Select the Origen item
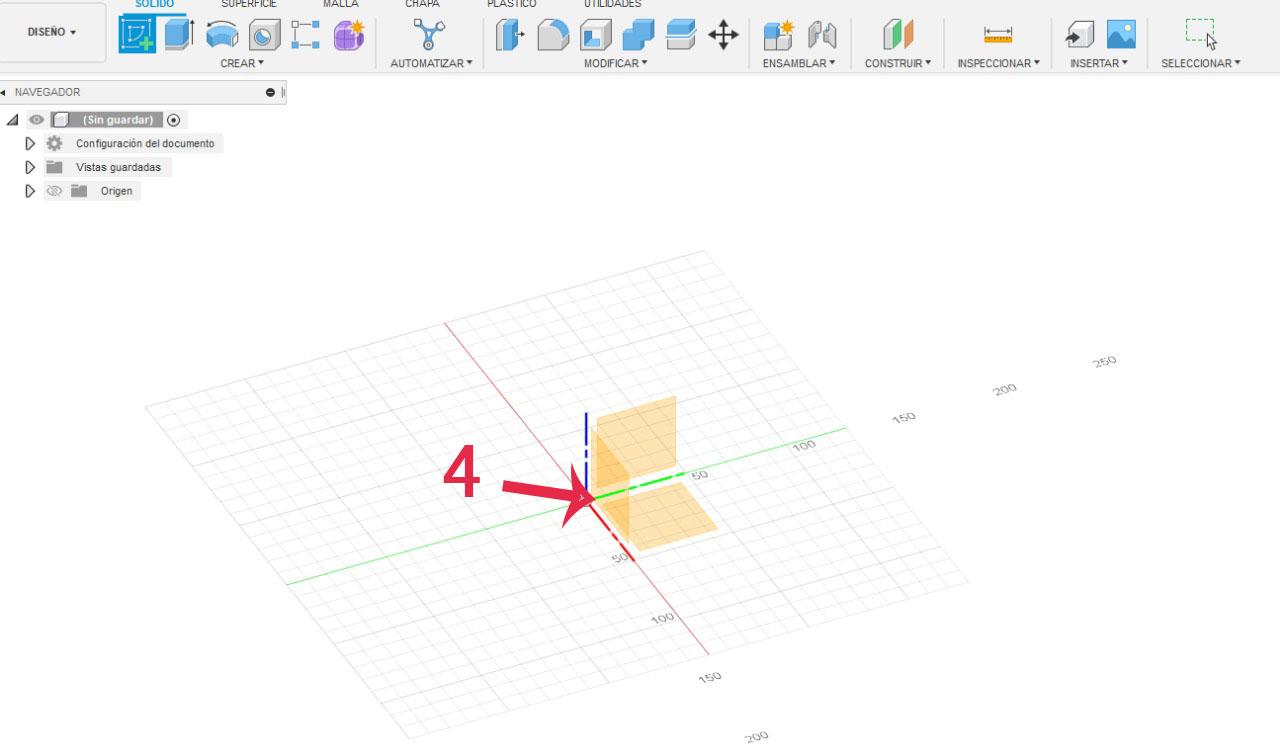This screenshot has height=753, width=1280. [116, 191]
